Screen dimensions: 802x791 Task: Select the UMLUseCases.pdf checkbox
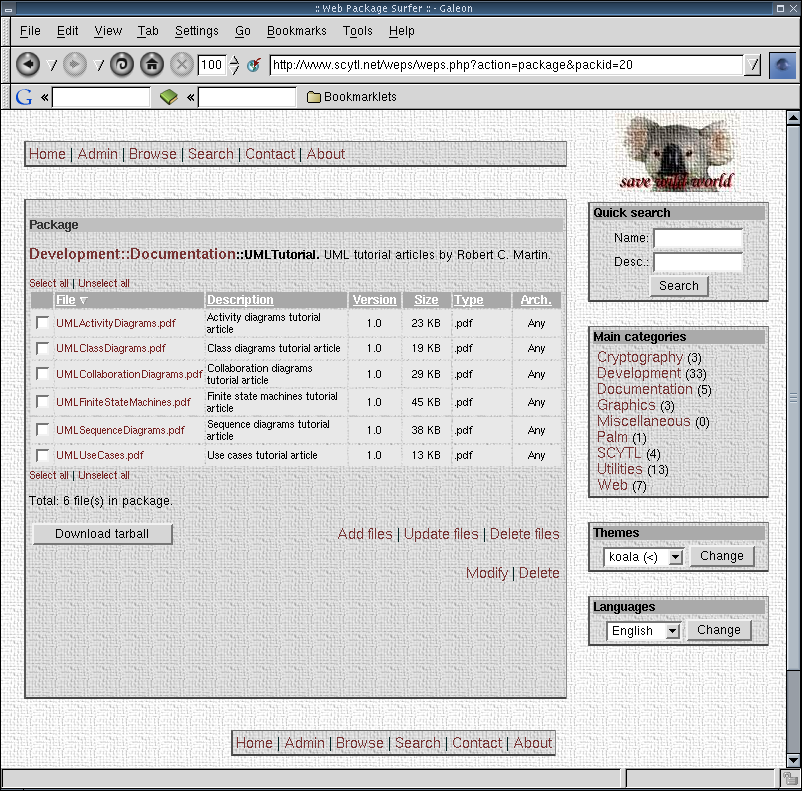42,455
